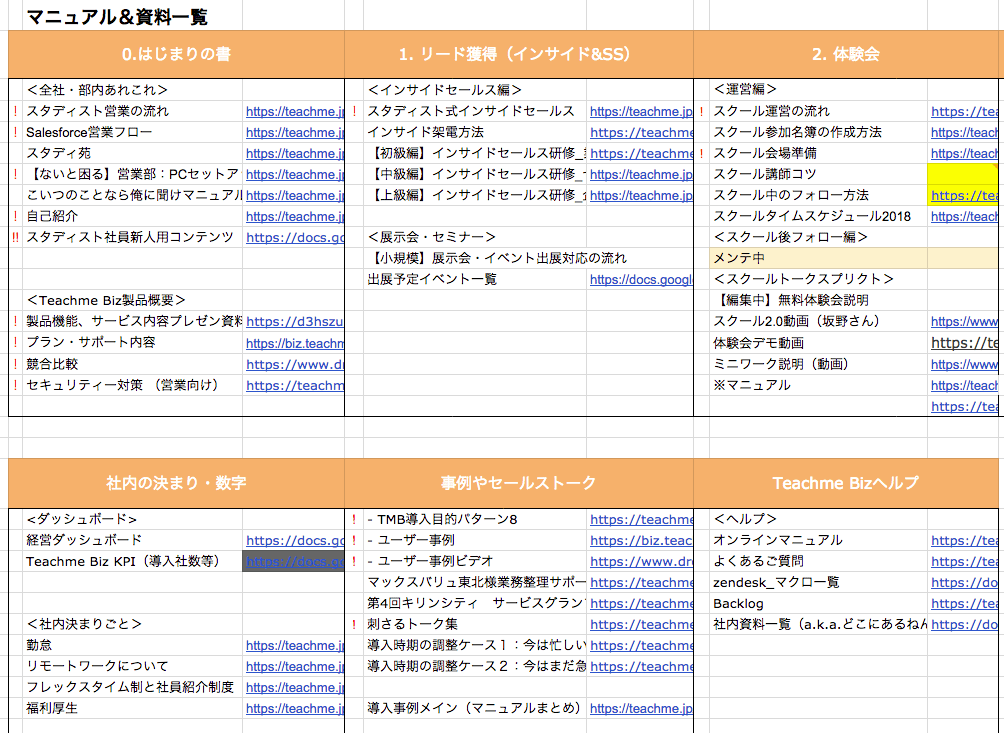Screen dimensions: 1004x733
Task: Open the スクール運営の流れ link
Action: 964,111
